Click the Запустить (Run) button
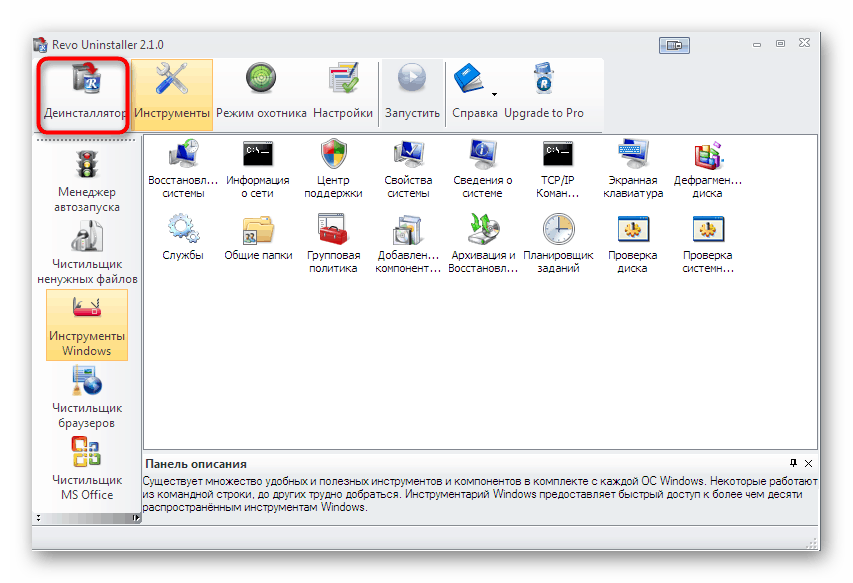 (x=412, y=95)
